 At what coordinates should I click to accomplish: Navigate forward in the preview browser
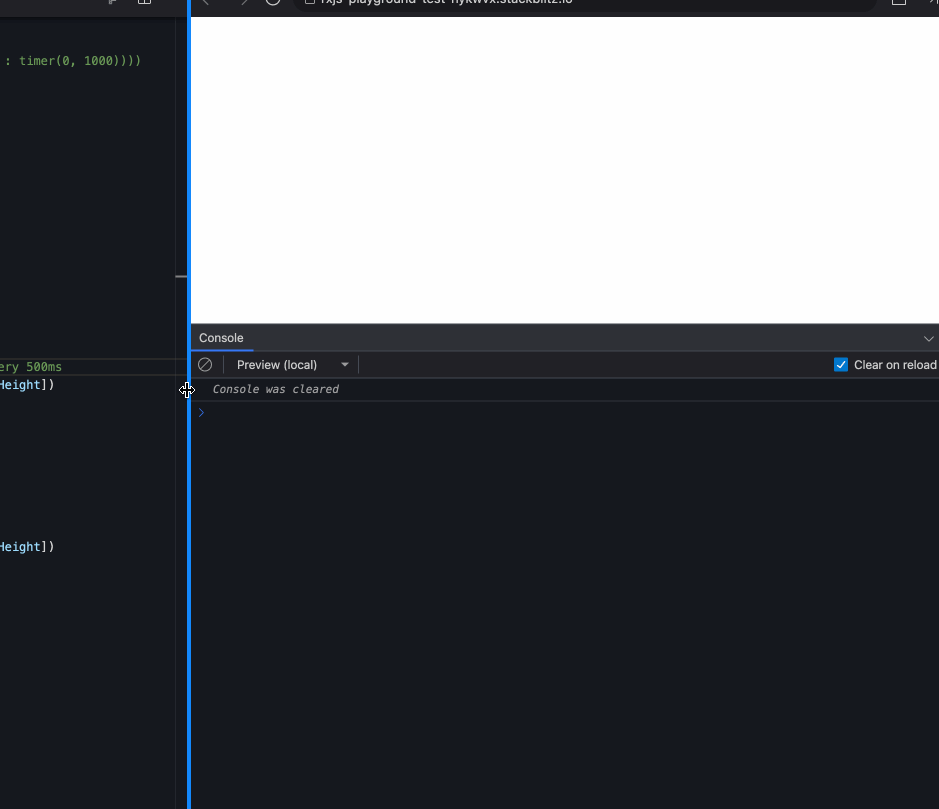[x=244, y=4]
